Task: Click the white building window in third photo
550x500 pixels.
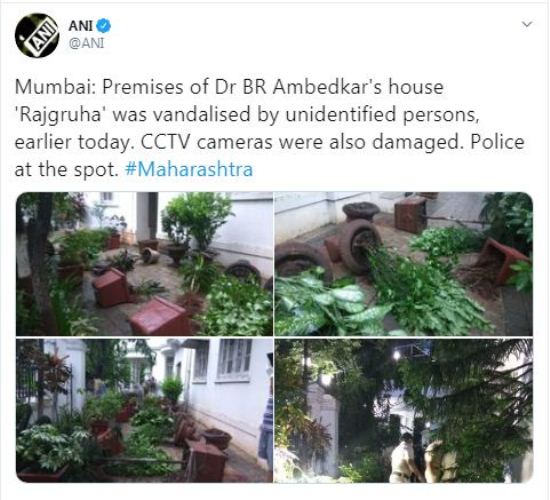Action: (x=234, y=360)
